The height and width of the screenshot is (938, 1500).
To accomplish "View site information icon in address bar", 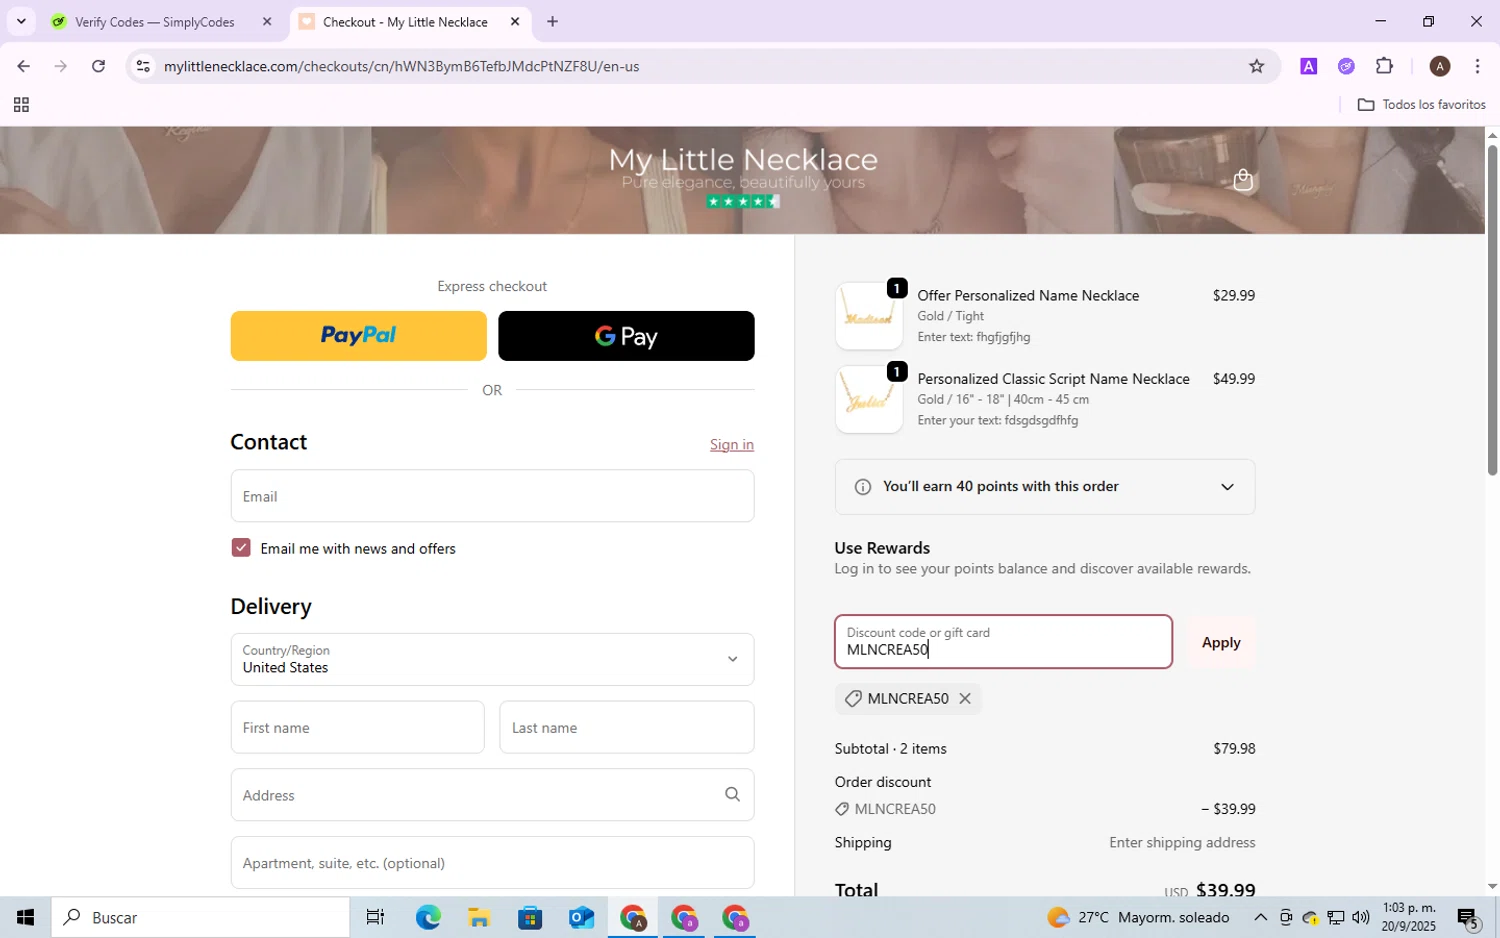I will (143, 66).
